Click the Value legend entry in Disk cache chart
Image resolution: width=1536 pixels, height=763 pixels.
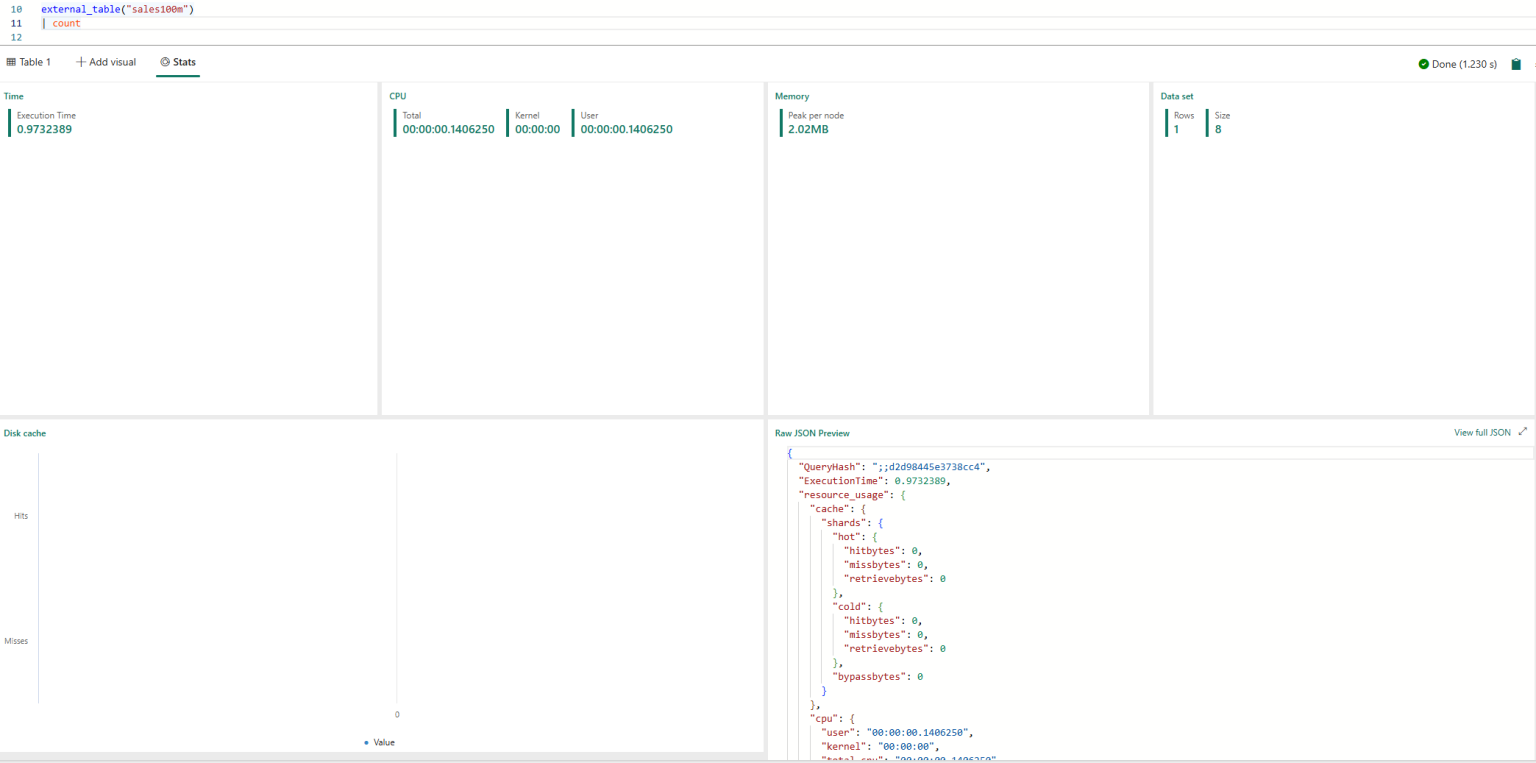[x=380, y=742]
